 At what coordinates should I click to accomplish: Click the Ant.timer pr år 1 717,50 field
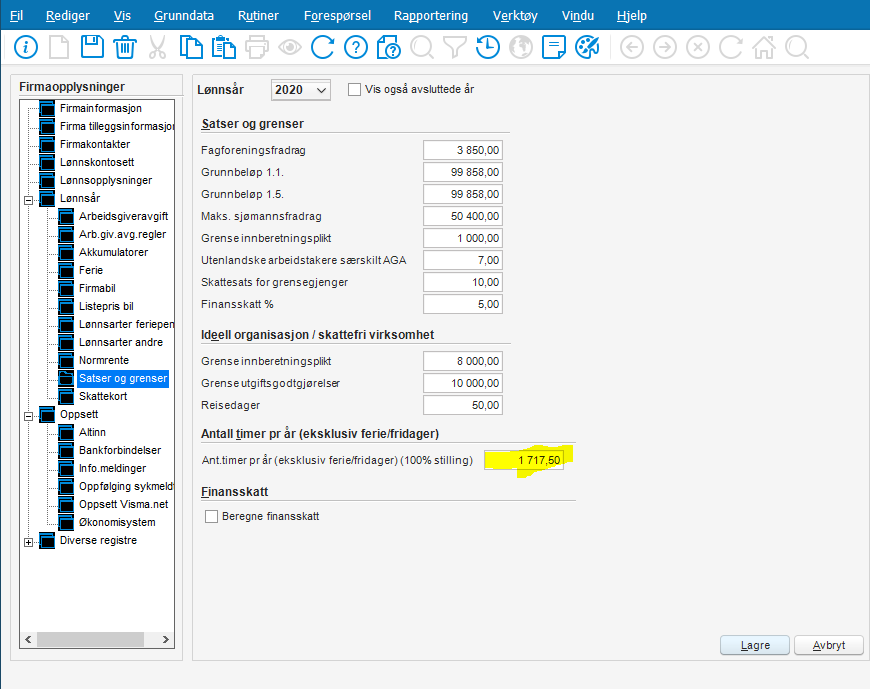(524, 460)
